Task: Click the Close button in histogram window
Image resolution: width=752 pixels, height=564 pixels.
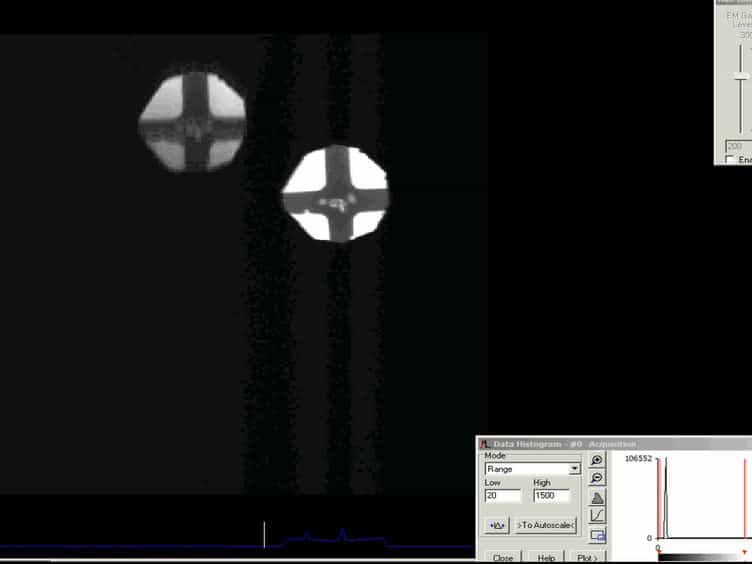Action: point(503,558)
